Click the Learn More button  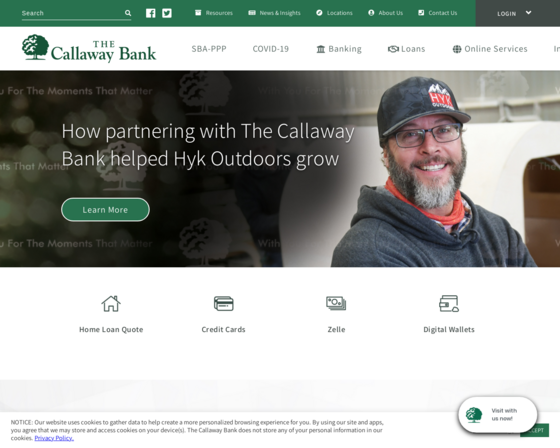point(105,210)
